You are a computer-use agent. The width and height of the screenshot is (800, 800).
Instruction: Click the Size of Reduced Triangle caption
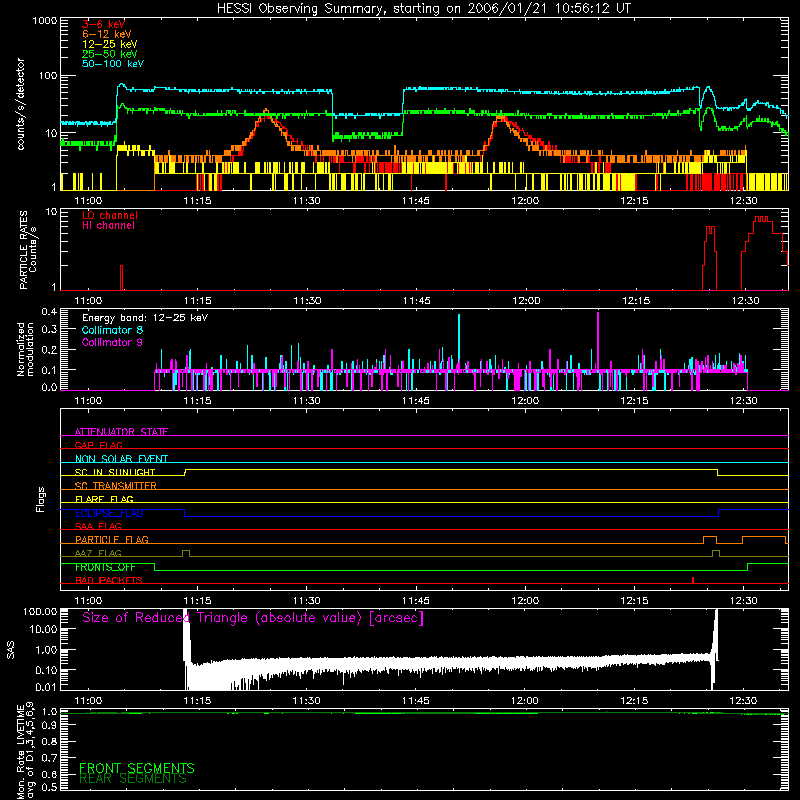click(x=253, y=618)
